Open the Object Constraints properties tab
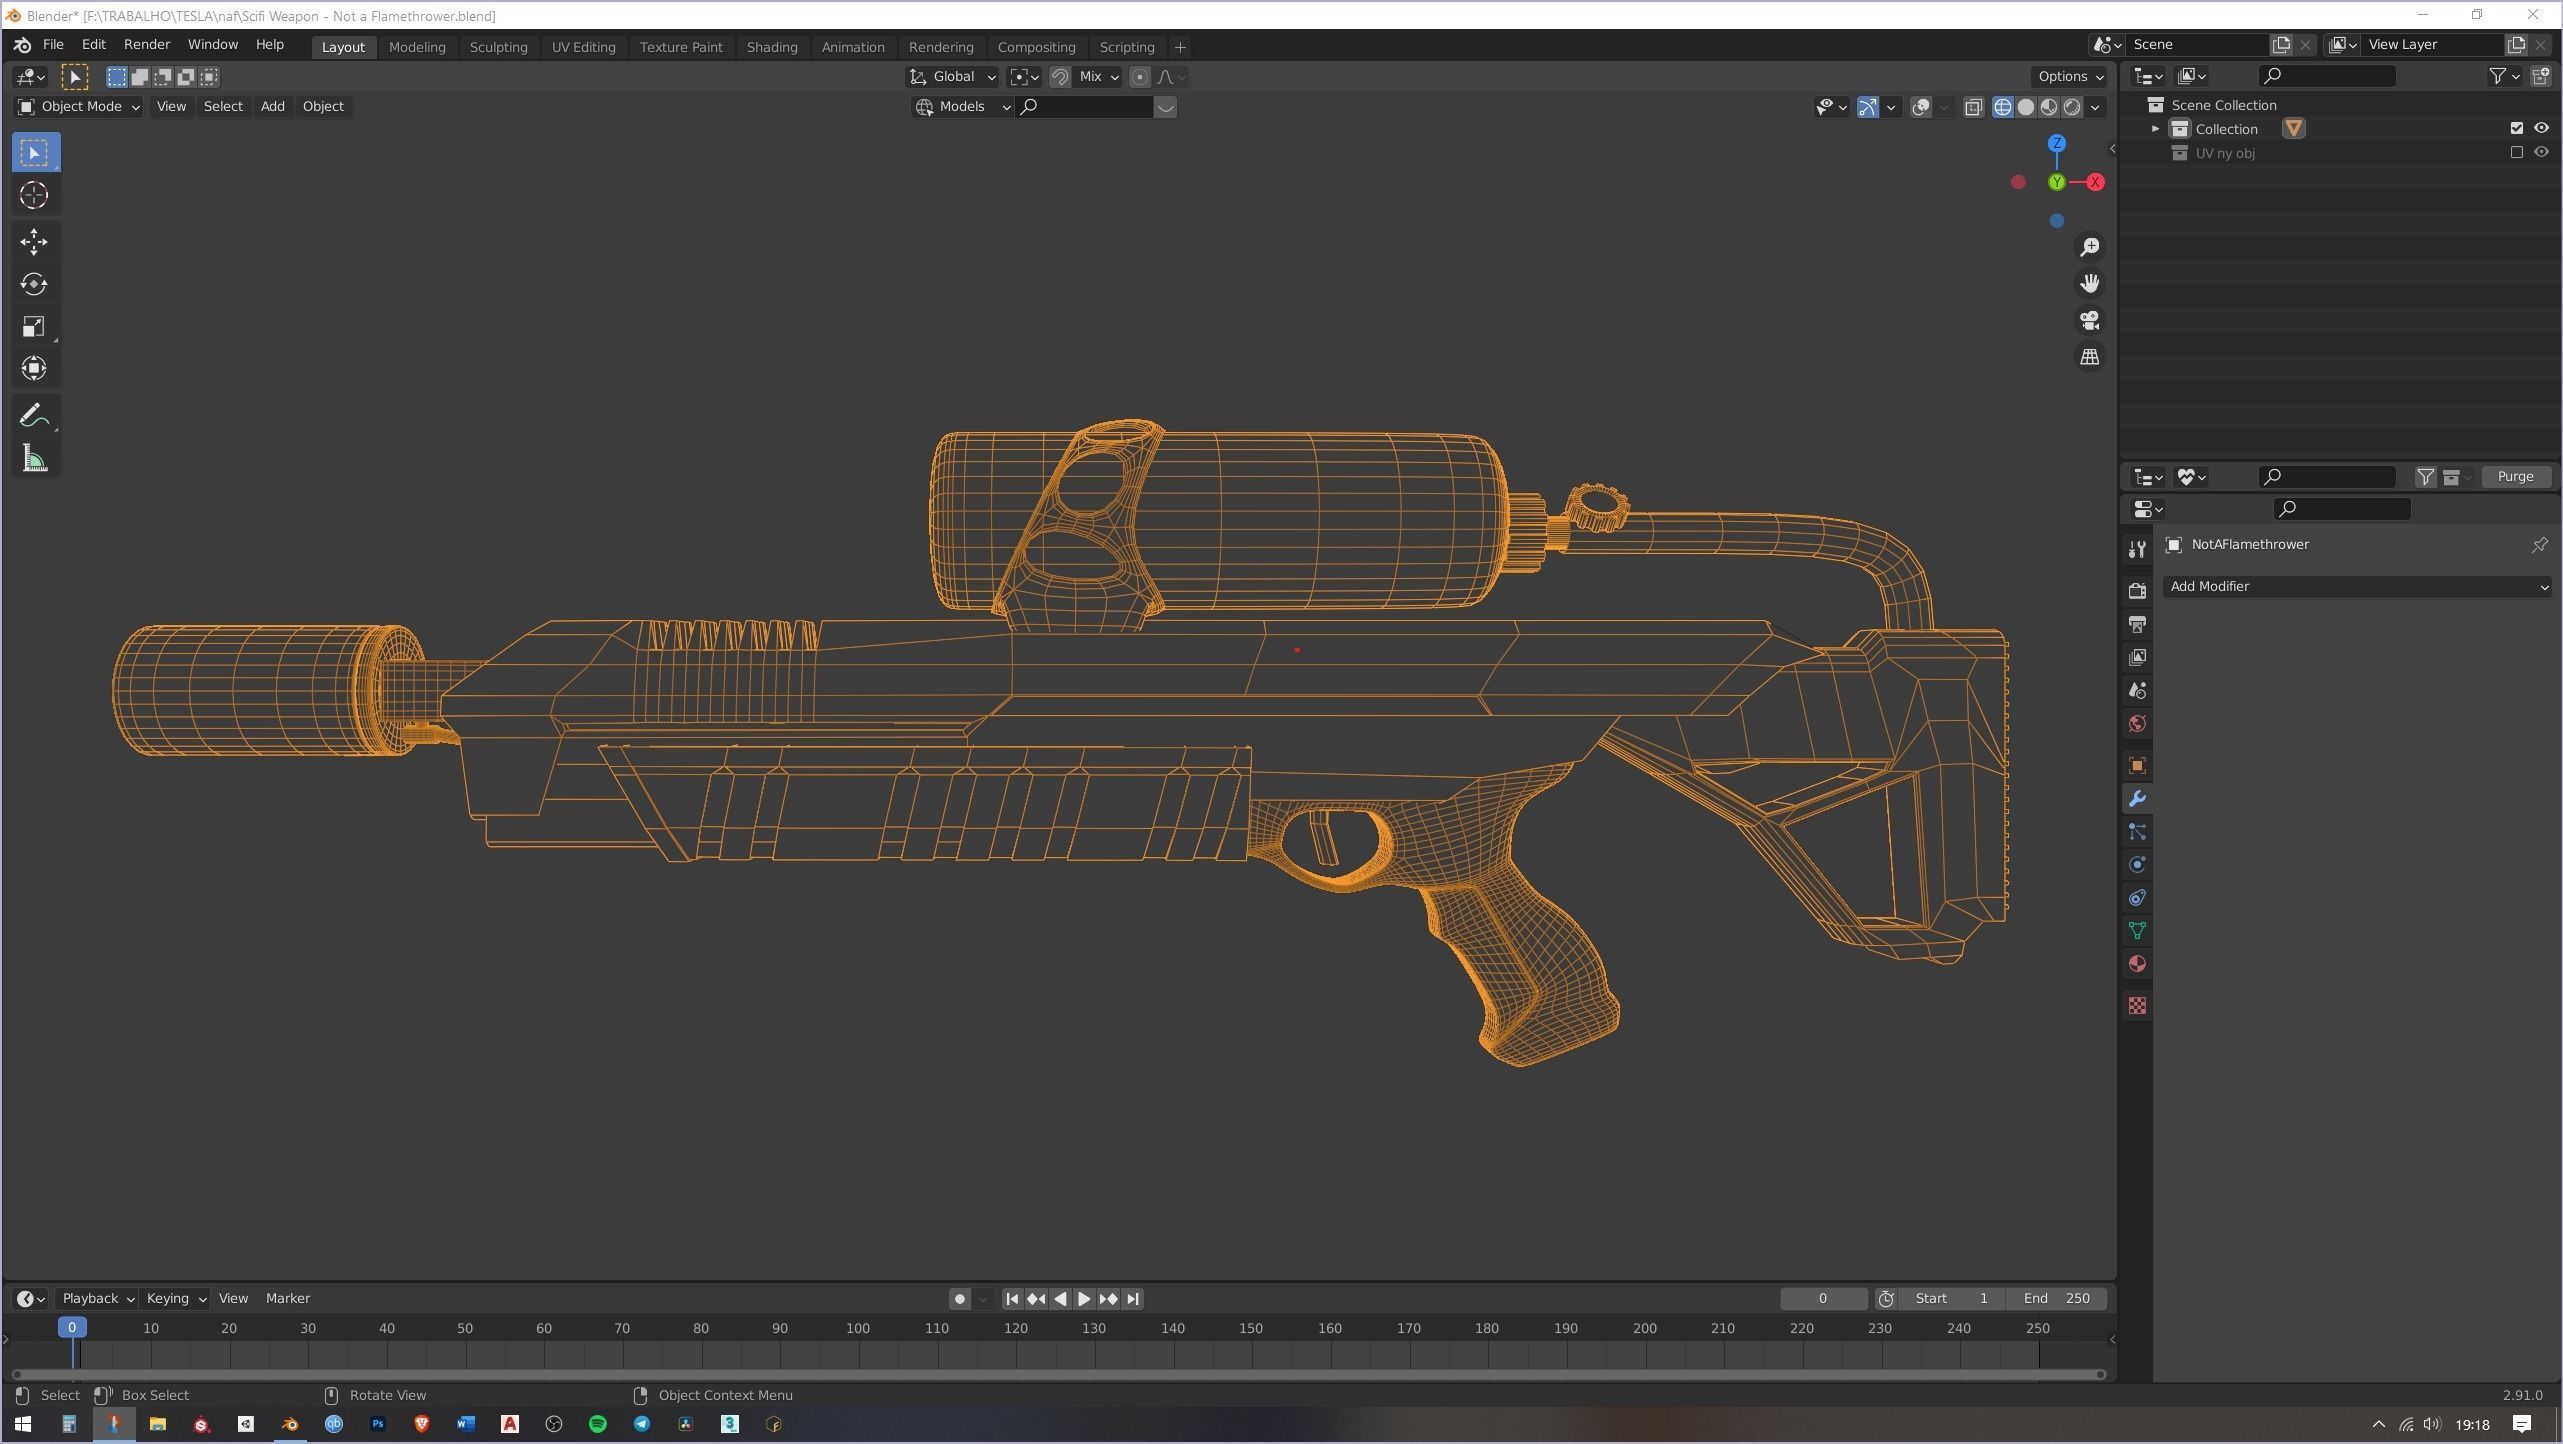Image resolution: width=2563 pixels, height=1444 pixels. (x=2137, y=897)
